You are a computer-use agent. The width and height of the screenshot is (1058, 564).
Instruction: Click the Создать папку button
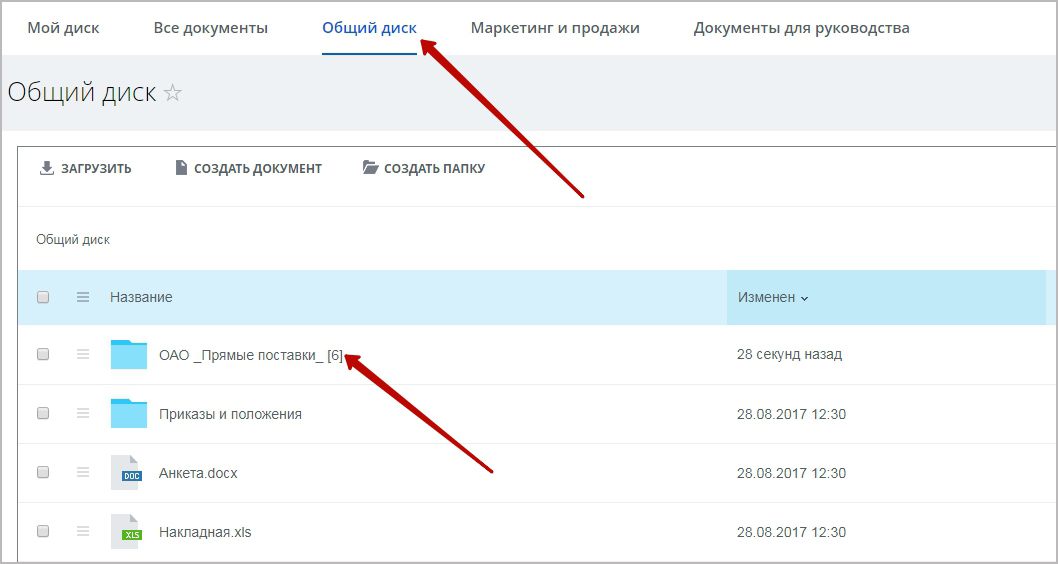pyautogui.click(x=424, y=168)
